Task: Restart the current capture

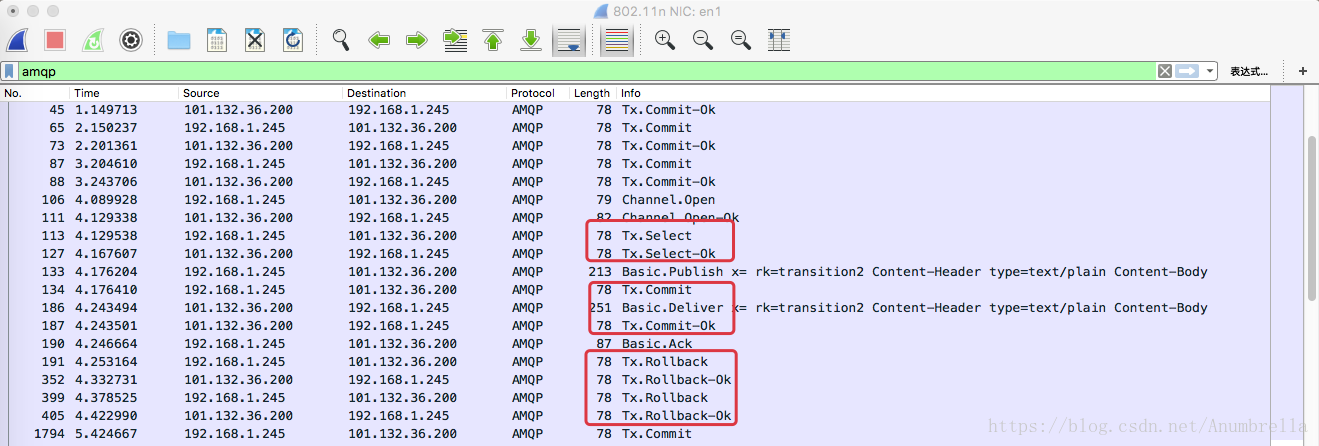Action: click(x=91, y=40)
